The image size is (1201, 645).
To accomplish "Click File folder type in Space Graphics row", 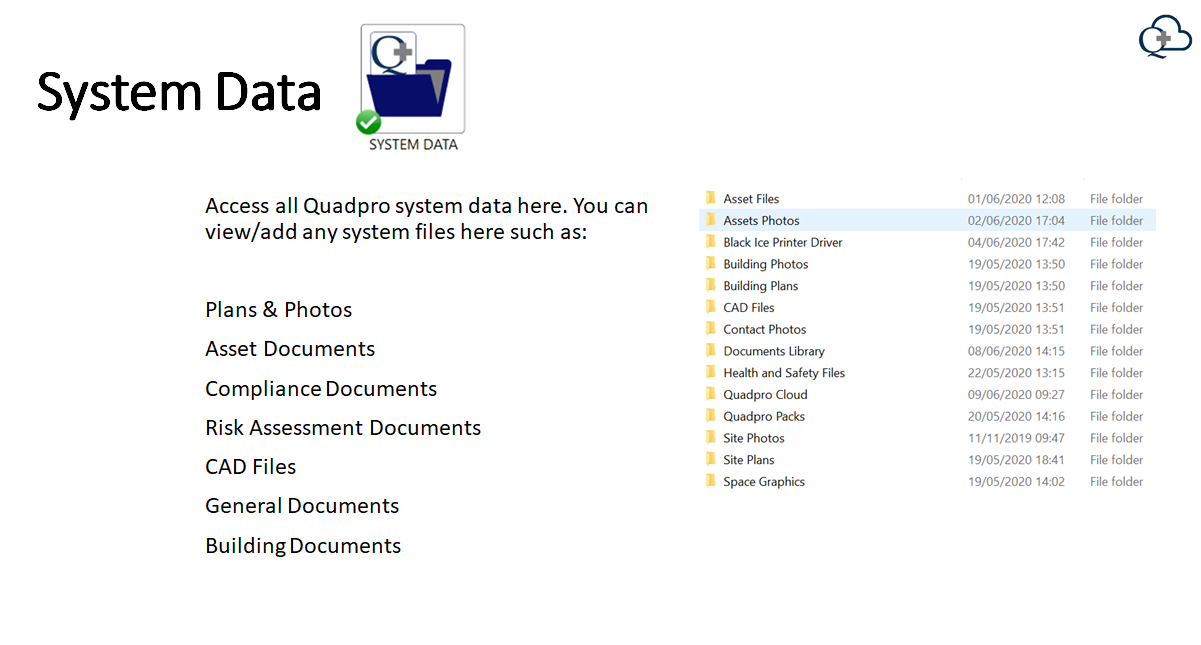I will coord(1116,482).
